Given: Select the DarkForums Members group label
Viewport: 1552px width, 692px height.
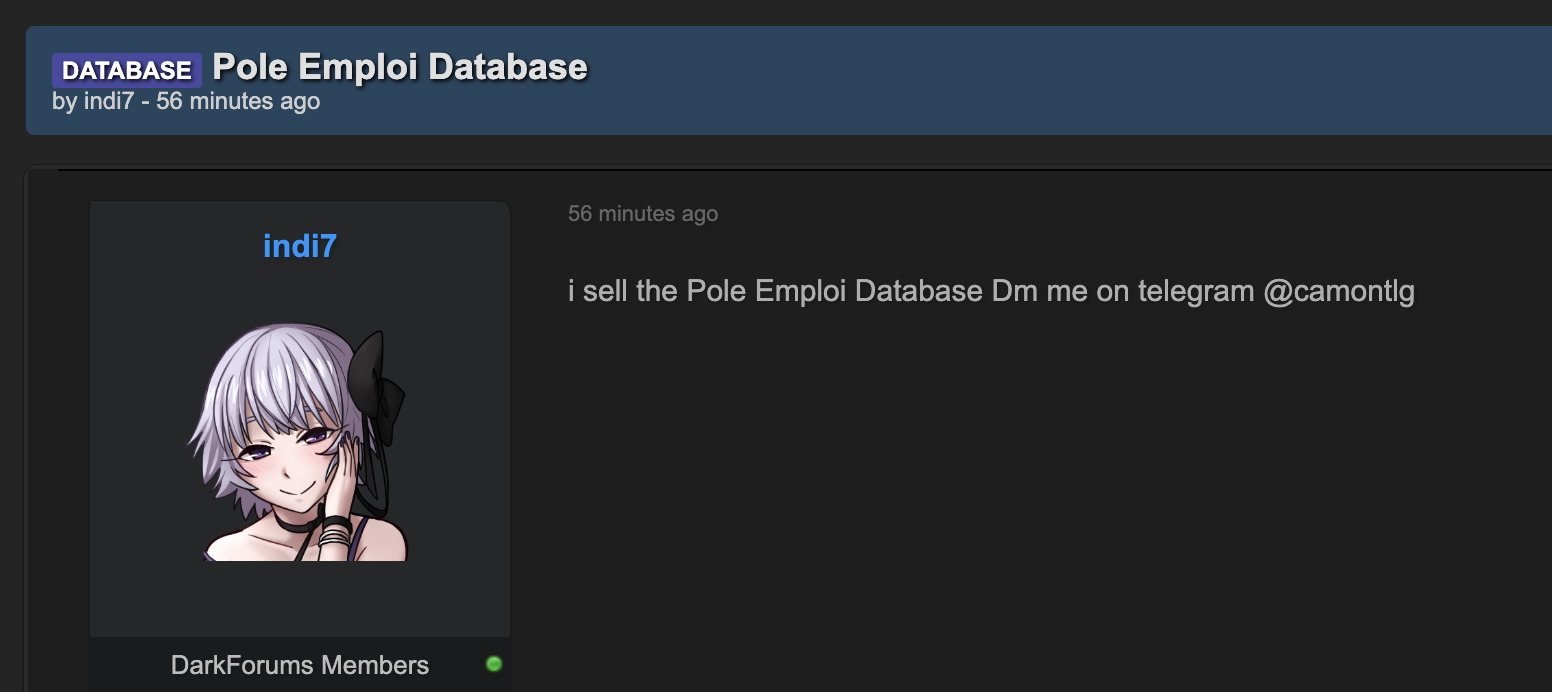Looking at the screenshot, I should click(300, 665).
